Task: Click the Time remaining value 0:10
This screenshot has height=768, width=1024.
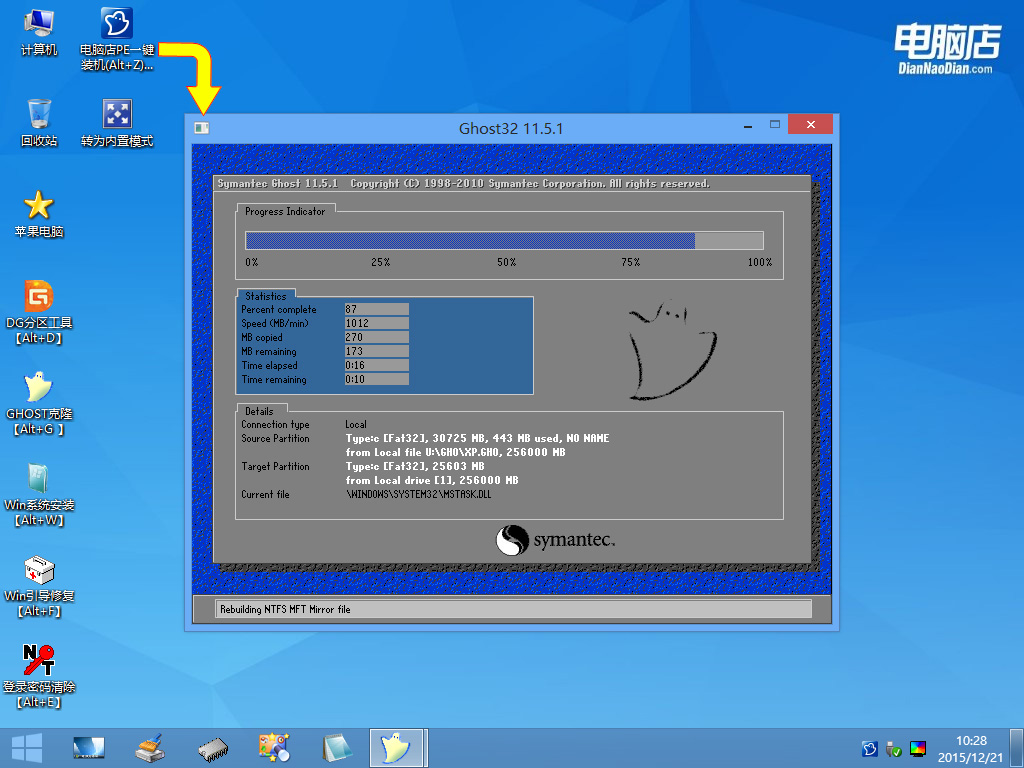Action: click(377, 379)
